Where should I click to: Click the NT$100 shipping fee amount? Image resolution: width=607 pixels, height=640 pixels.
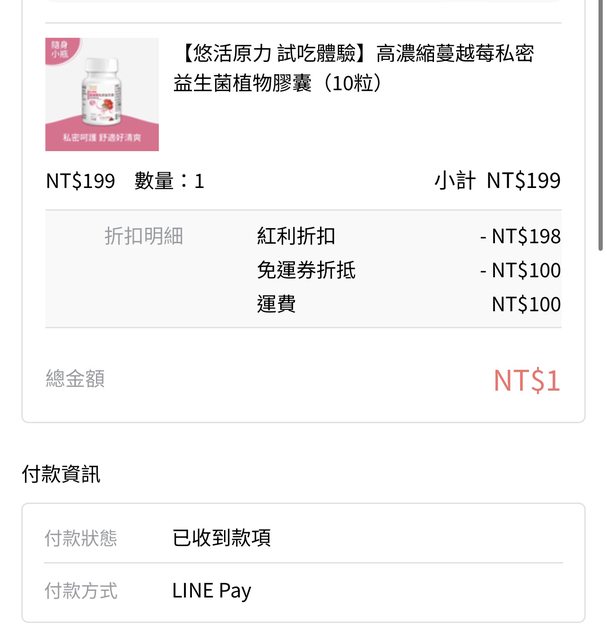pyautogui.click(x=526, y=304)
